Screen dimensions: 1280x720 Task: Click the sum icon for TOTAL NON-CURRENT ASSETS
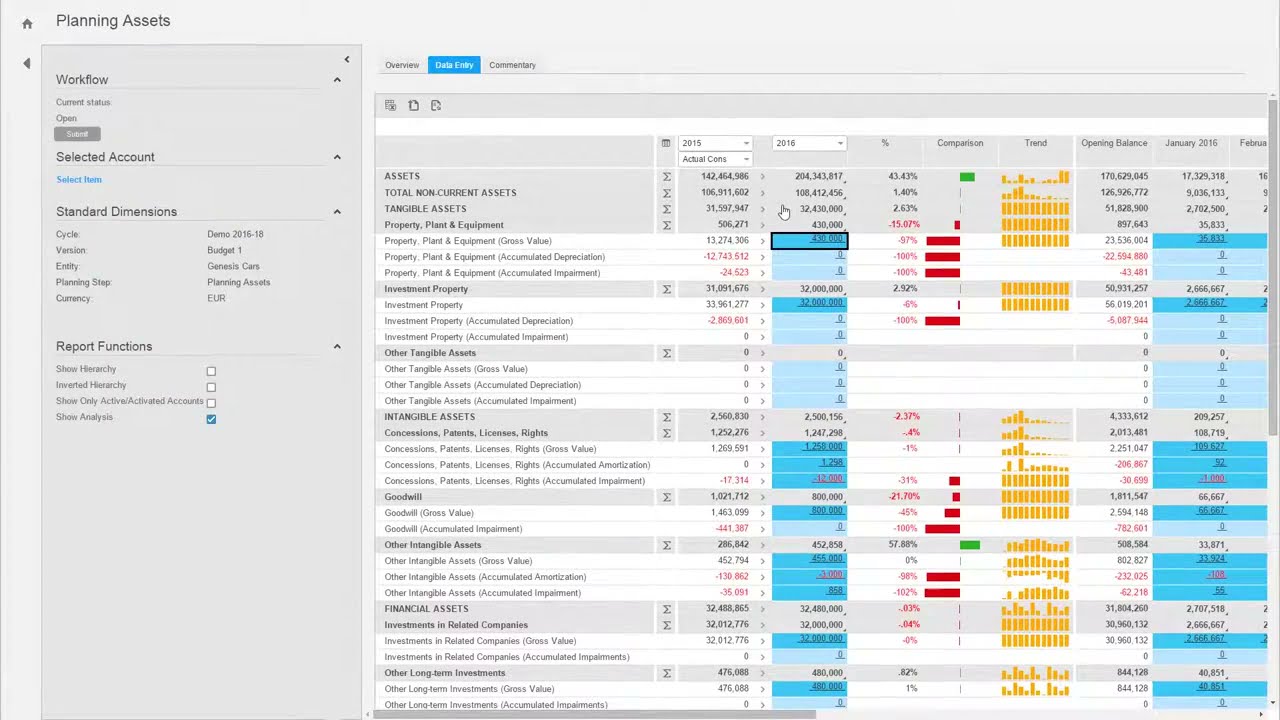(x=667, y=193)
